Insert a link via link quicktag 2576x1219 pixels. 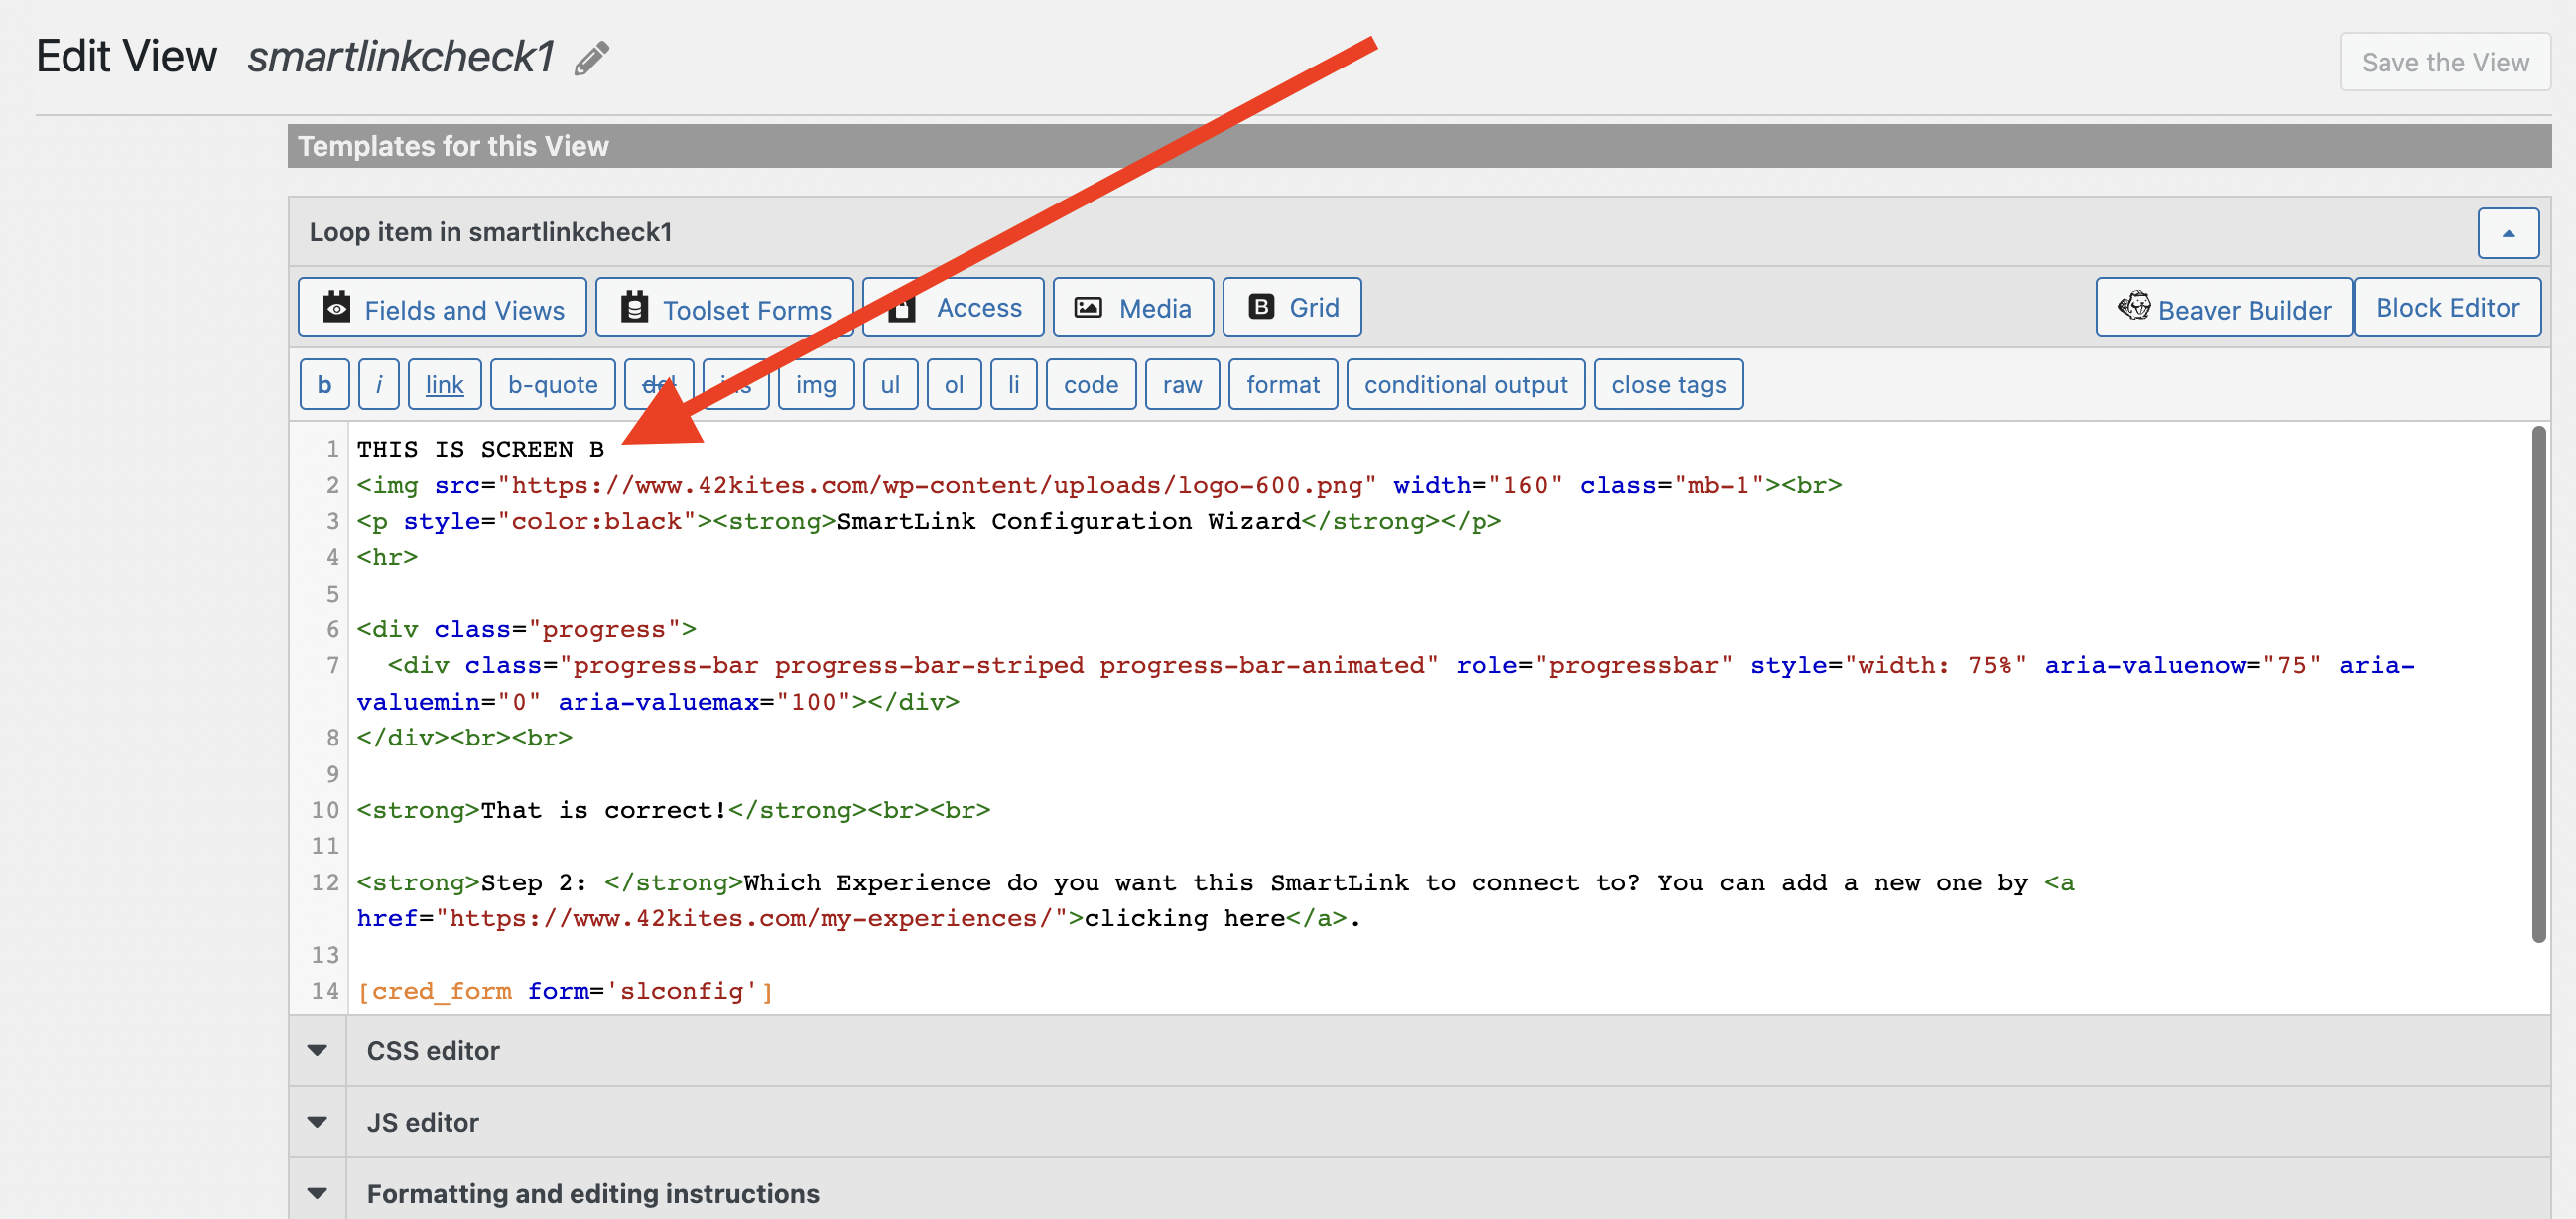pyautogui.click(x=444, y=385)
